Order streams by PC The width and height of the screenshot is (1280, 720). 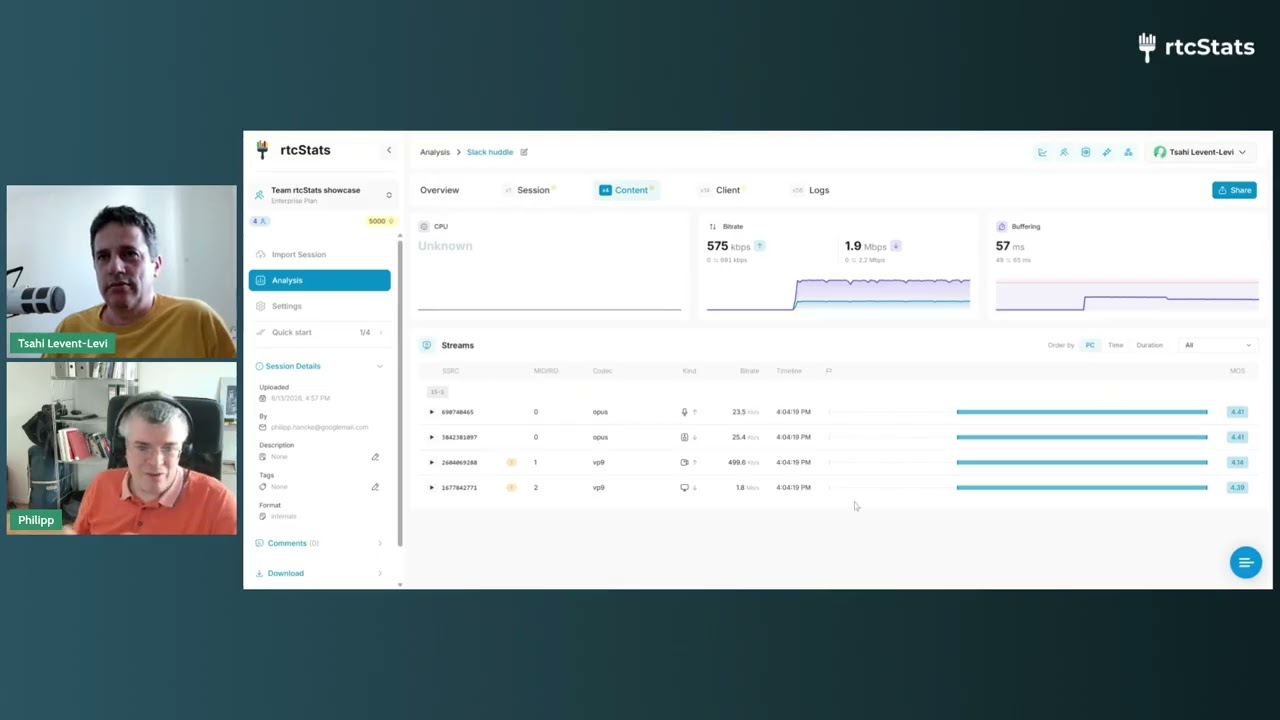pyautogui.click(x=1090, y=345)
